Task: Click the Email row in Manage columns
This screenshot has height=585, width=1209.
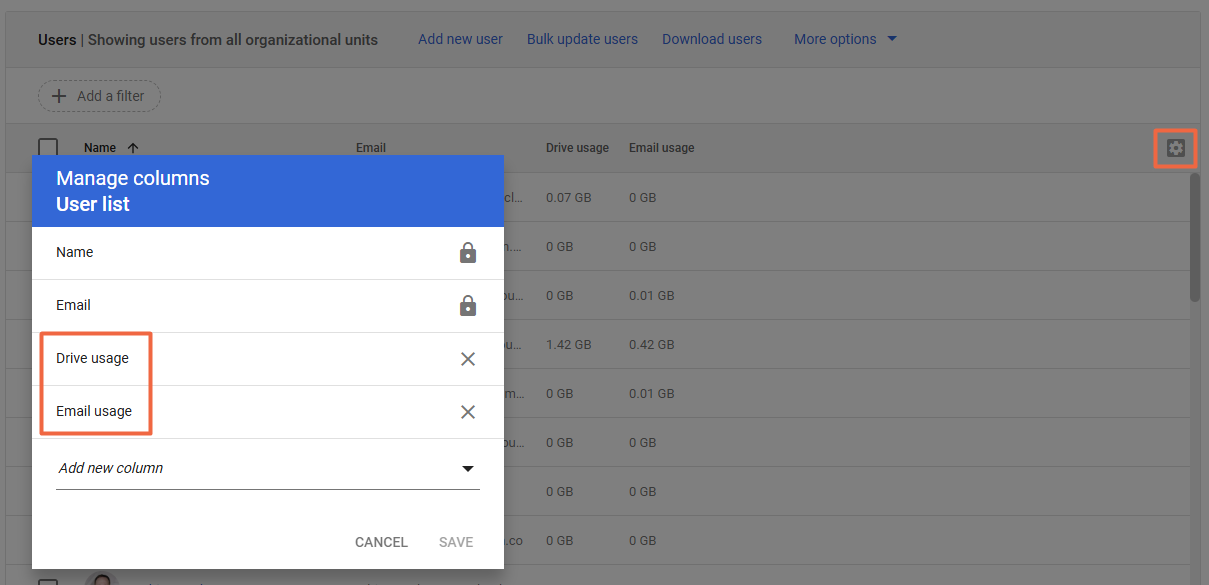Action: point(268,306)
